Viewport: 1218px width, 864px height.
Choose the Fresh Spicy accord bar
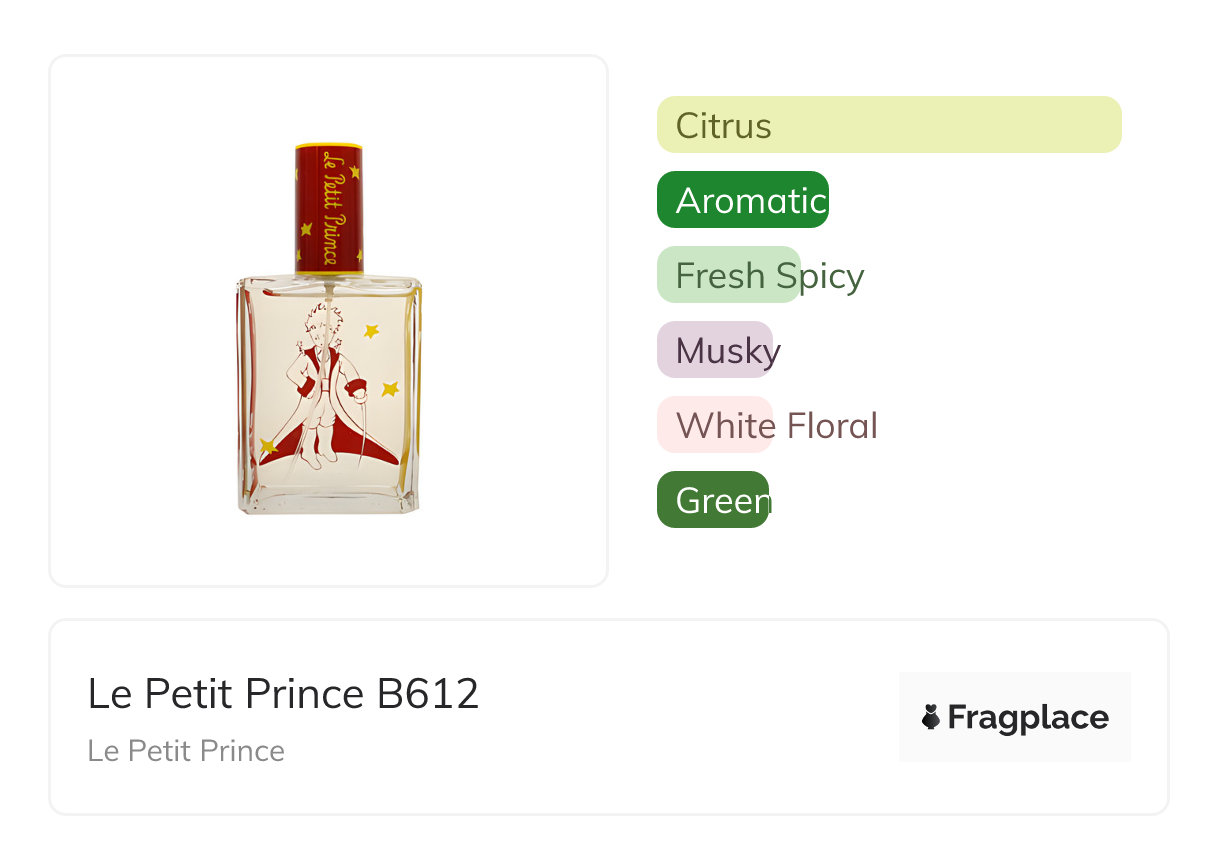[729, 275]
